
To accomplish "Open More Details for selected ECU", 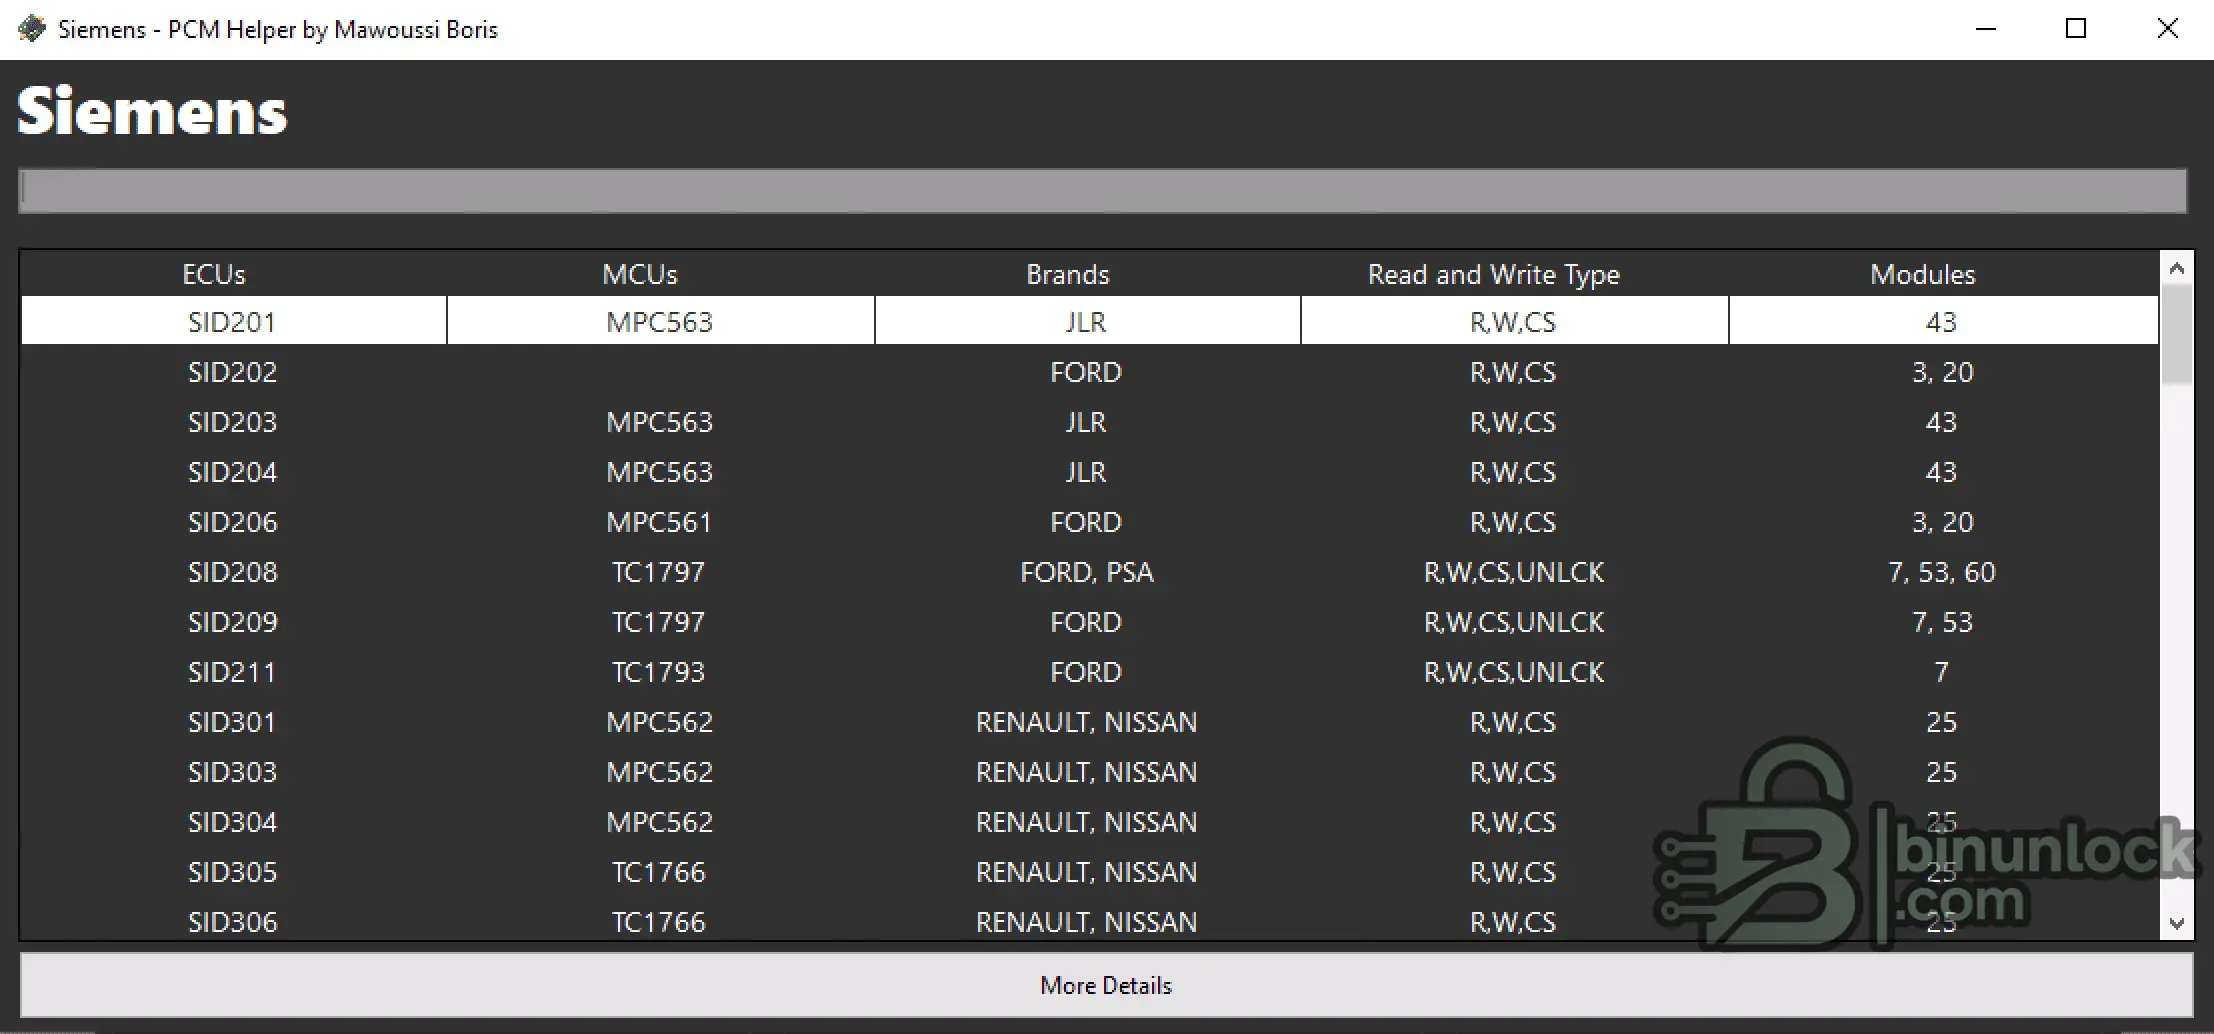I will (x=1106, y=985).
